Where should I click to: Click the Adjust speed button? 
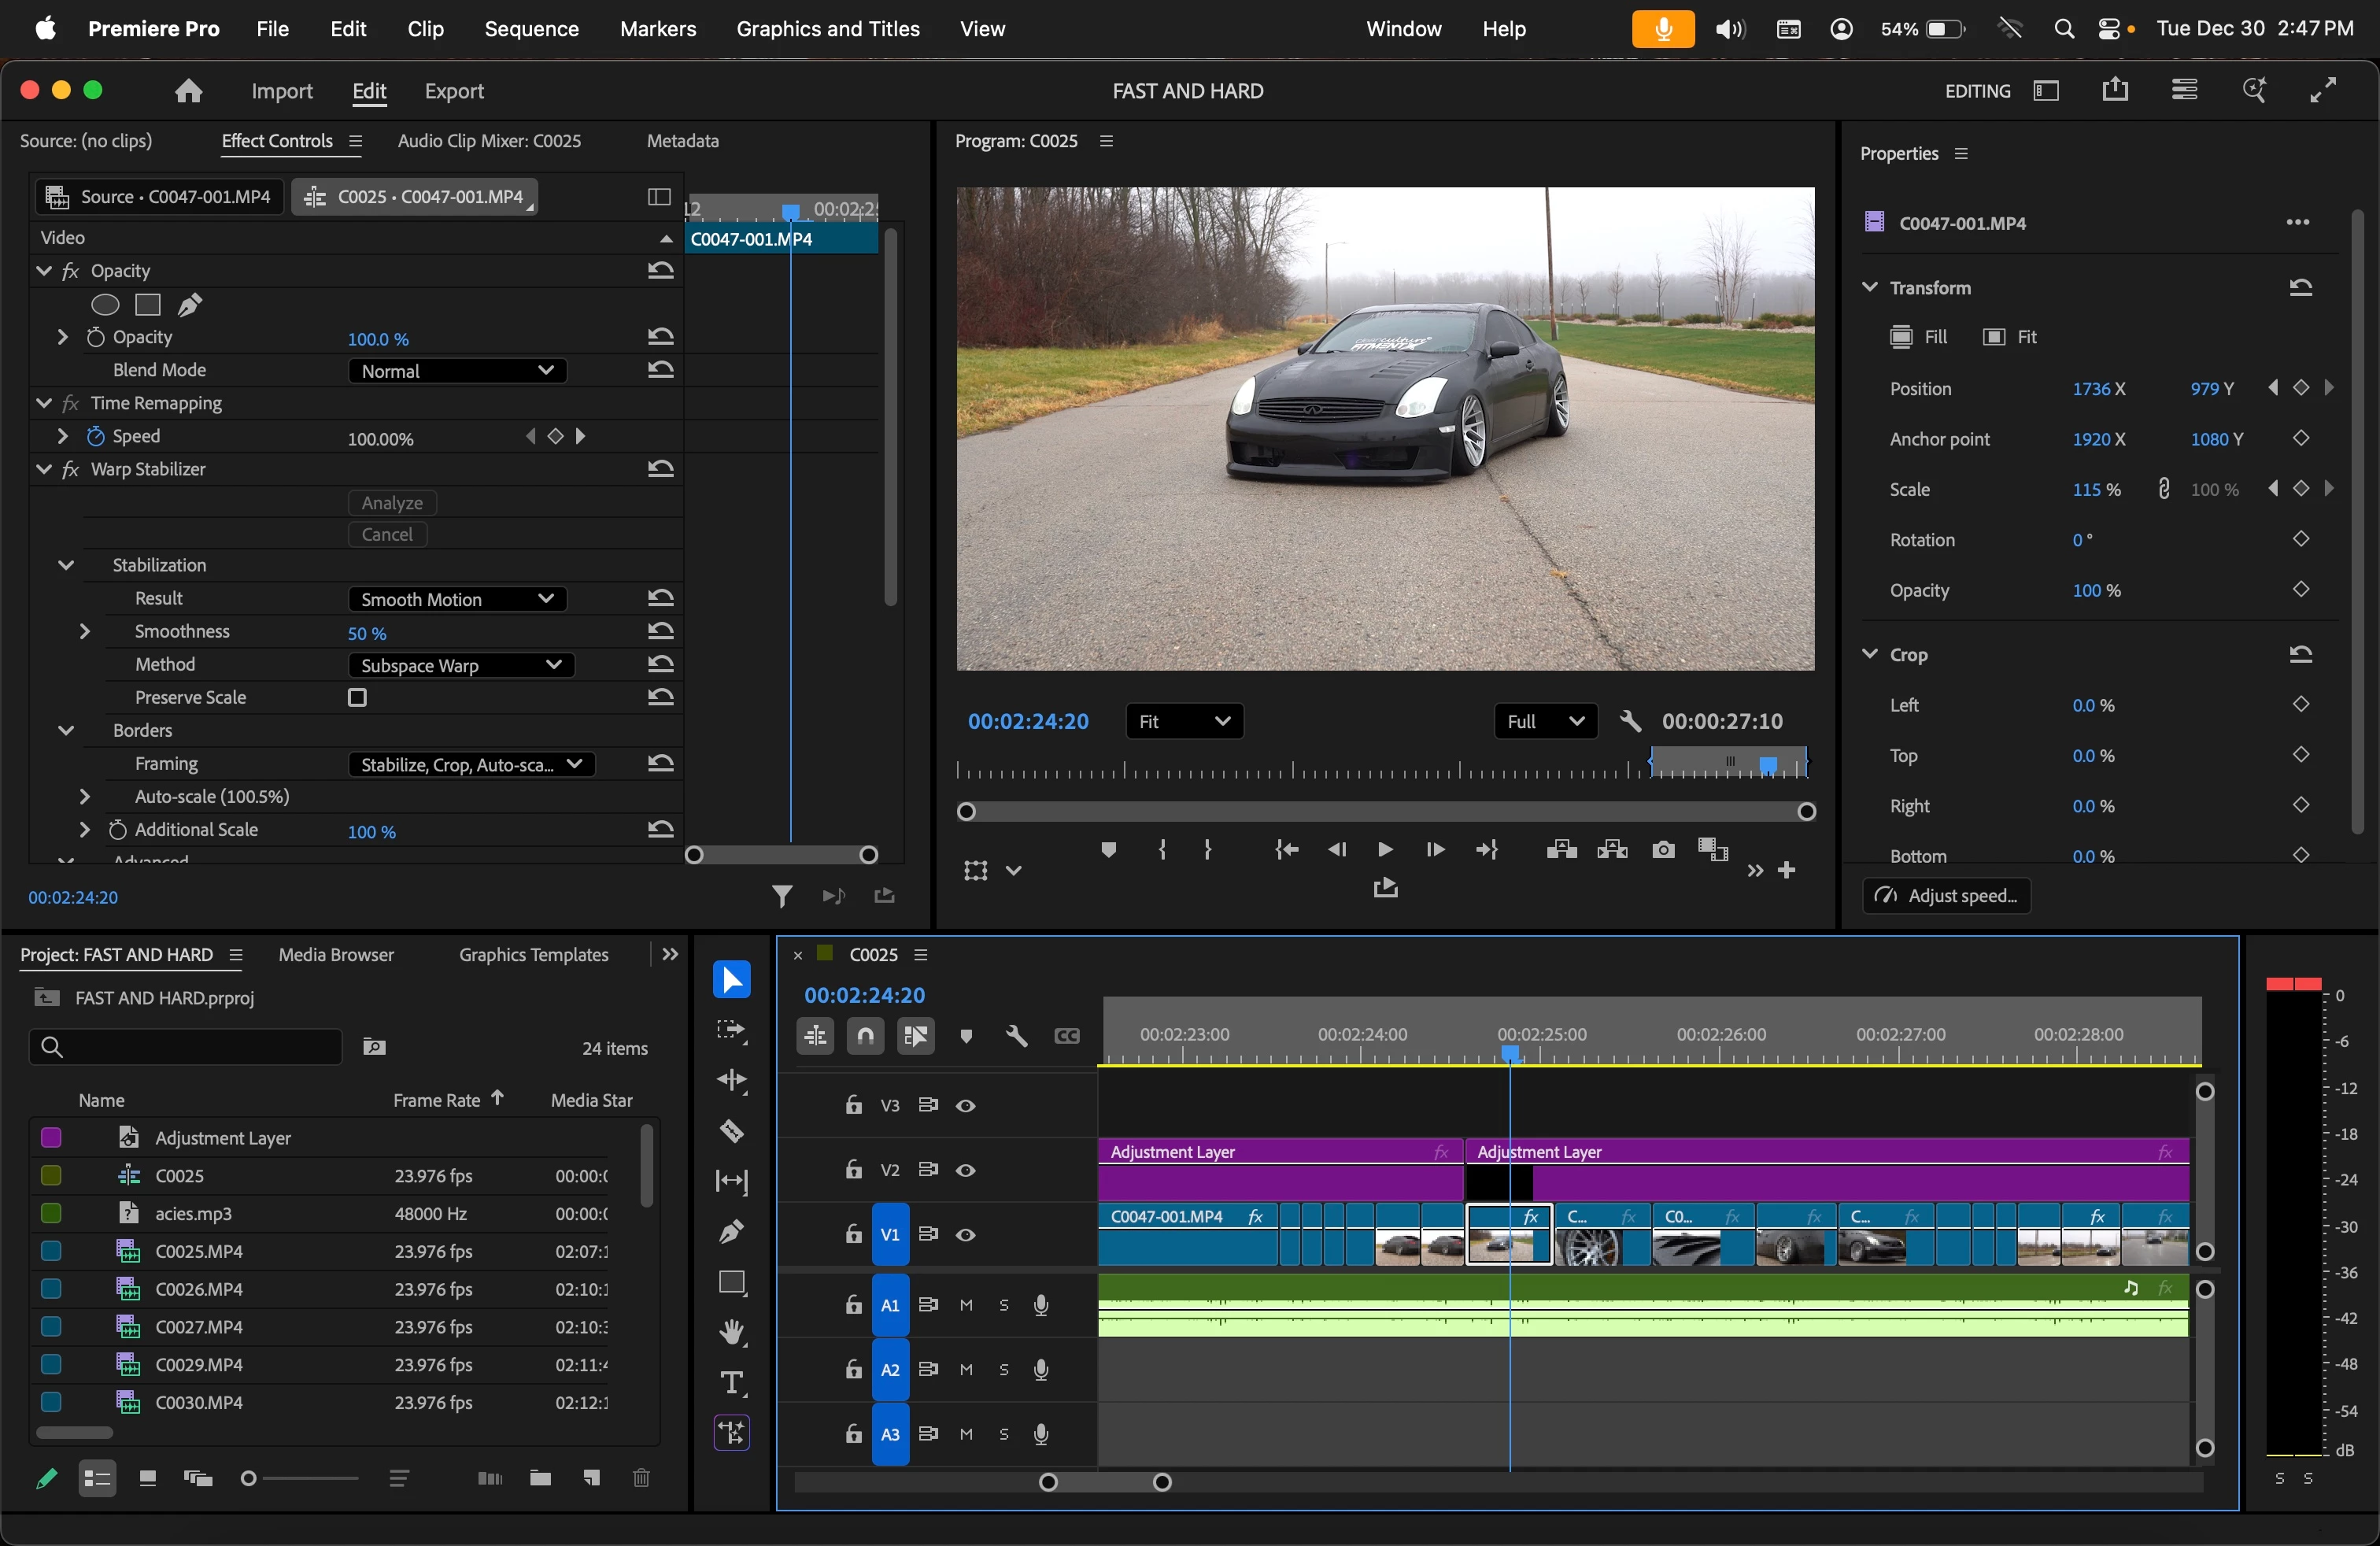[1946, 895]
